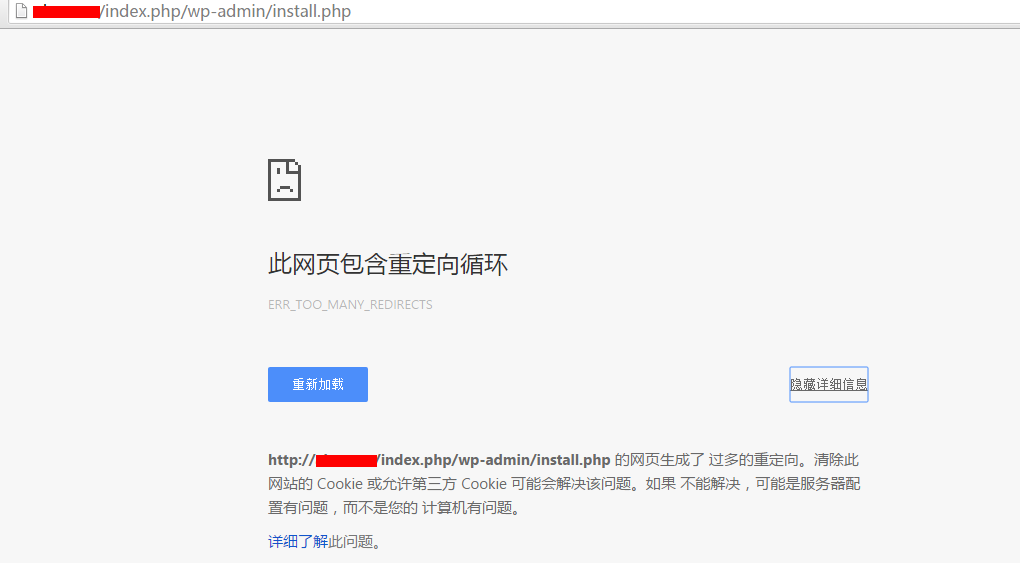The width and height of the screenshot is (1020, 563).
Task: Click the red redacted block in details paragraph
Action: [x=345, y=461]
